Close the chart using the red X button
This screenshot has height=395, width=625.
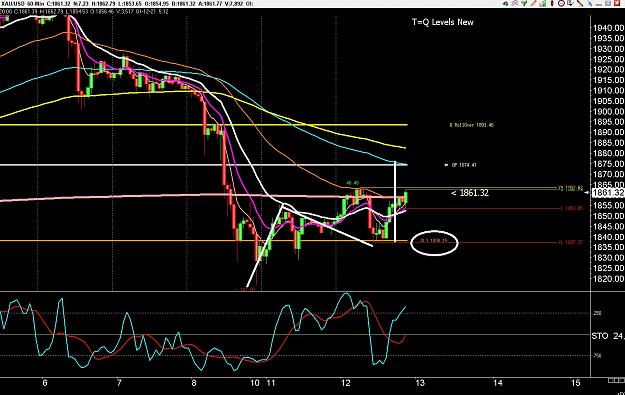(617, 4)
